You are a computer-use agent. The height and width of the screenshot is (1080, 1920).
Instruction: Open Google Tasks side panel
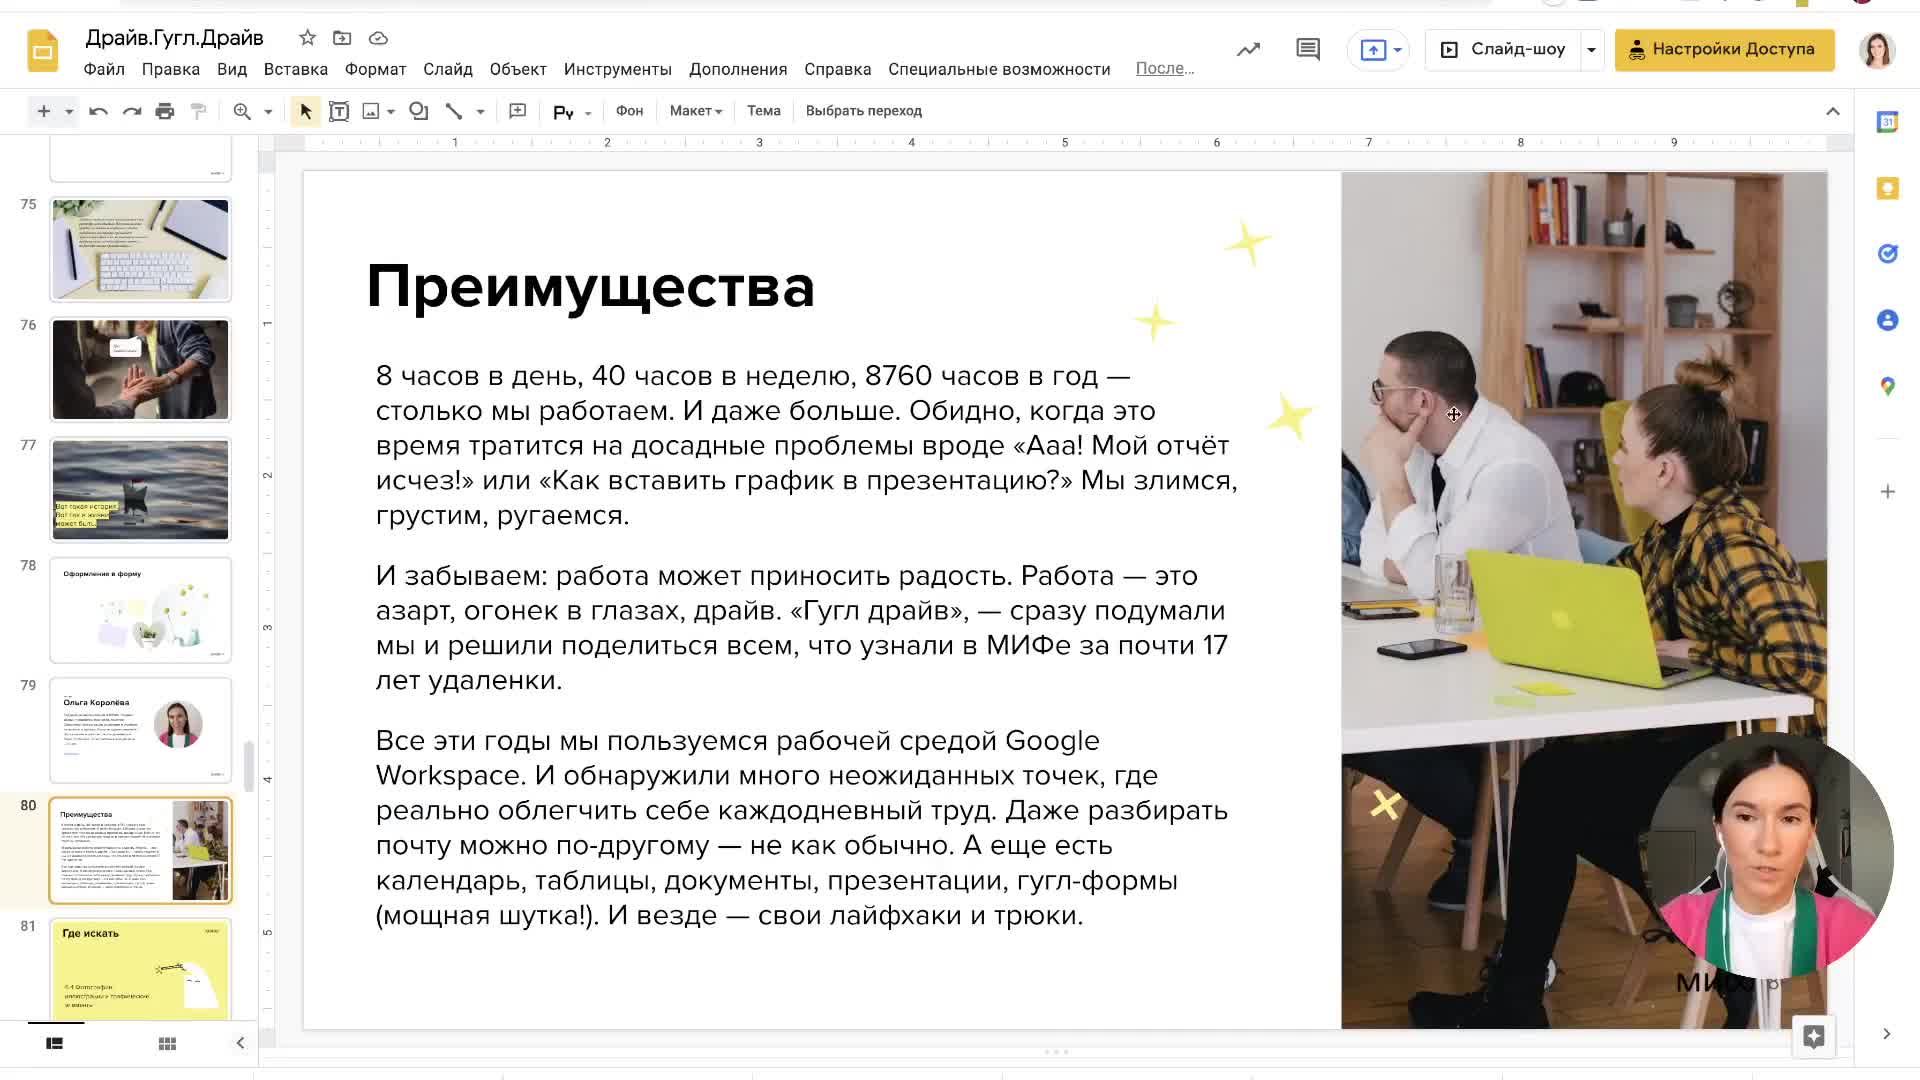1887,254
